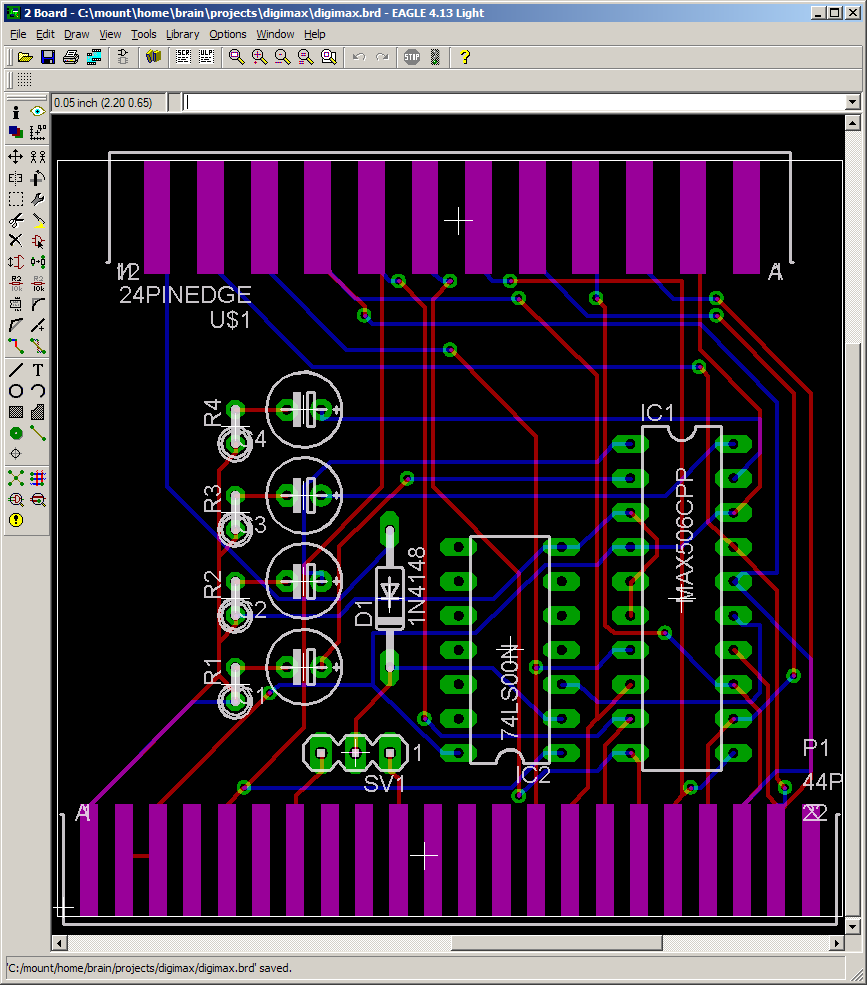Click the Open file toolbar icon
Screen dimensions: 867x985
25,57
